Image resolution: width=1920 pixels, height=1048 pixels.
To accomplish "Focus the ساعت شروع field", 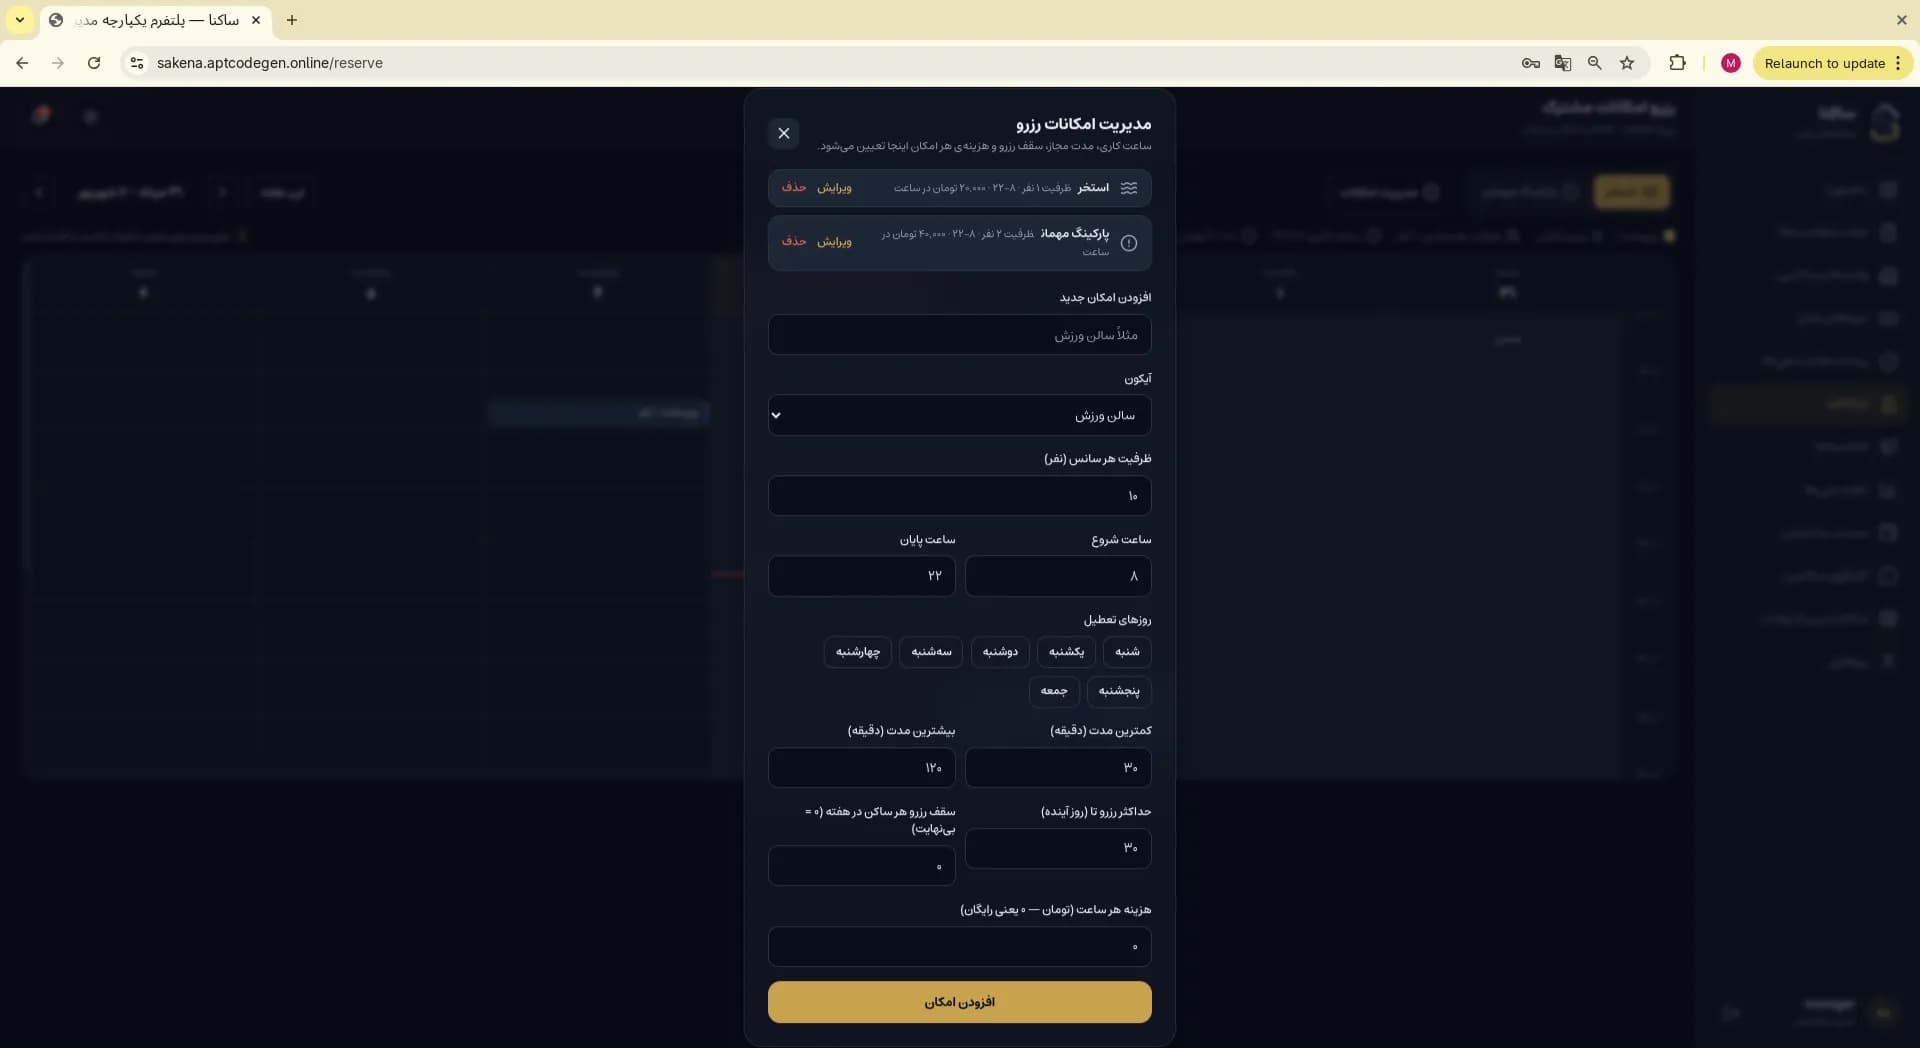I will [x=1058, y=576].
